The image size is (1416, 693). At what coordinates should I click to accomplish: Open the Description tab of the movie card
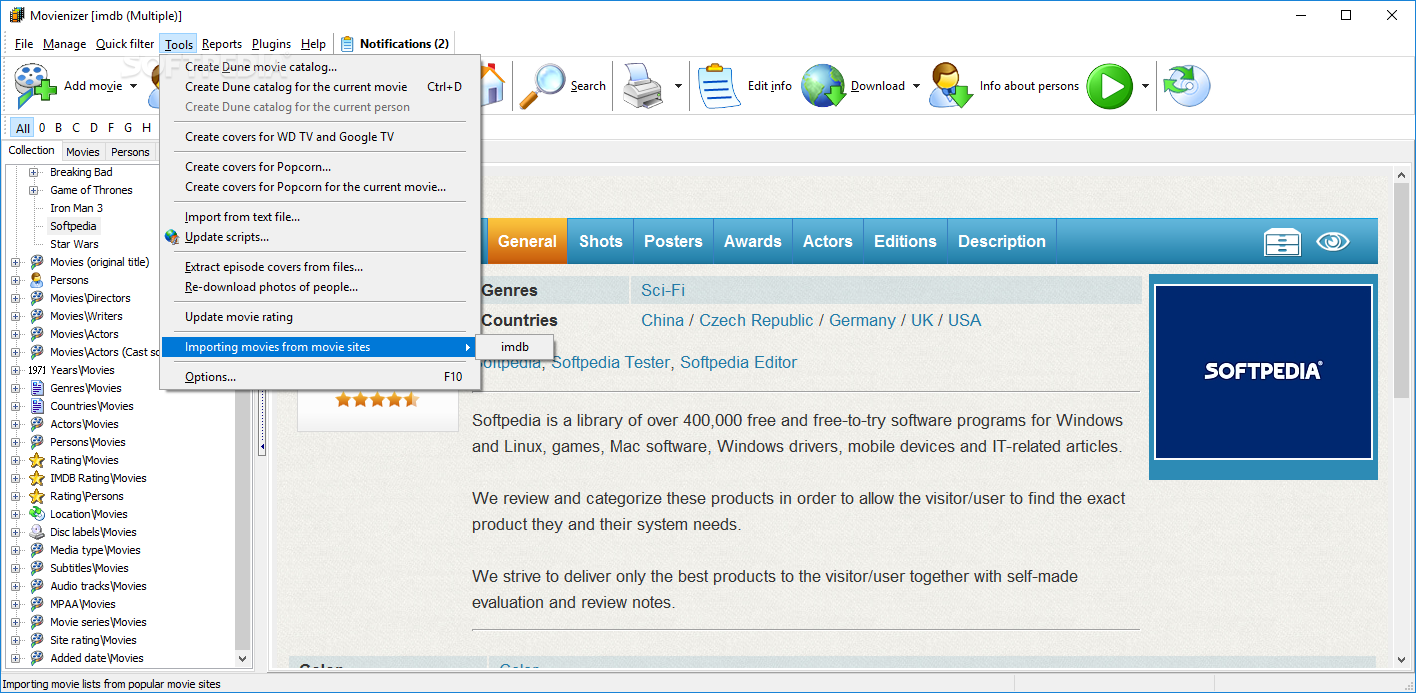1002,241
